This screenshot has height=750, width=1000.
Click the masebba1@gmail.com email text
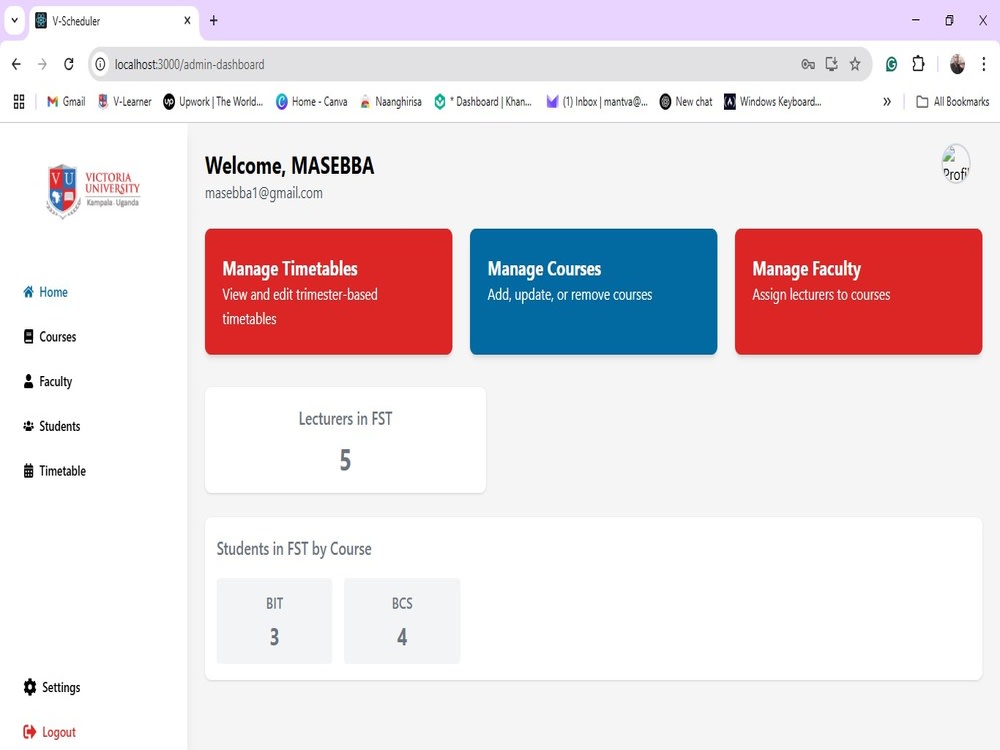pyautogui.click(x=263, y=193)
